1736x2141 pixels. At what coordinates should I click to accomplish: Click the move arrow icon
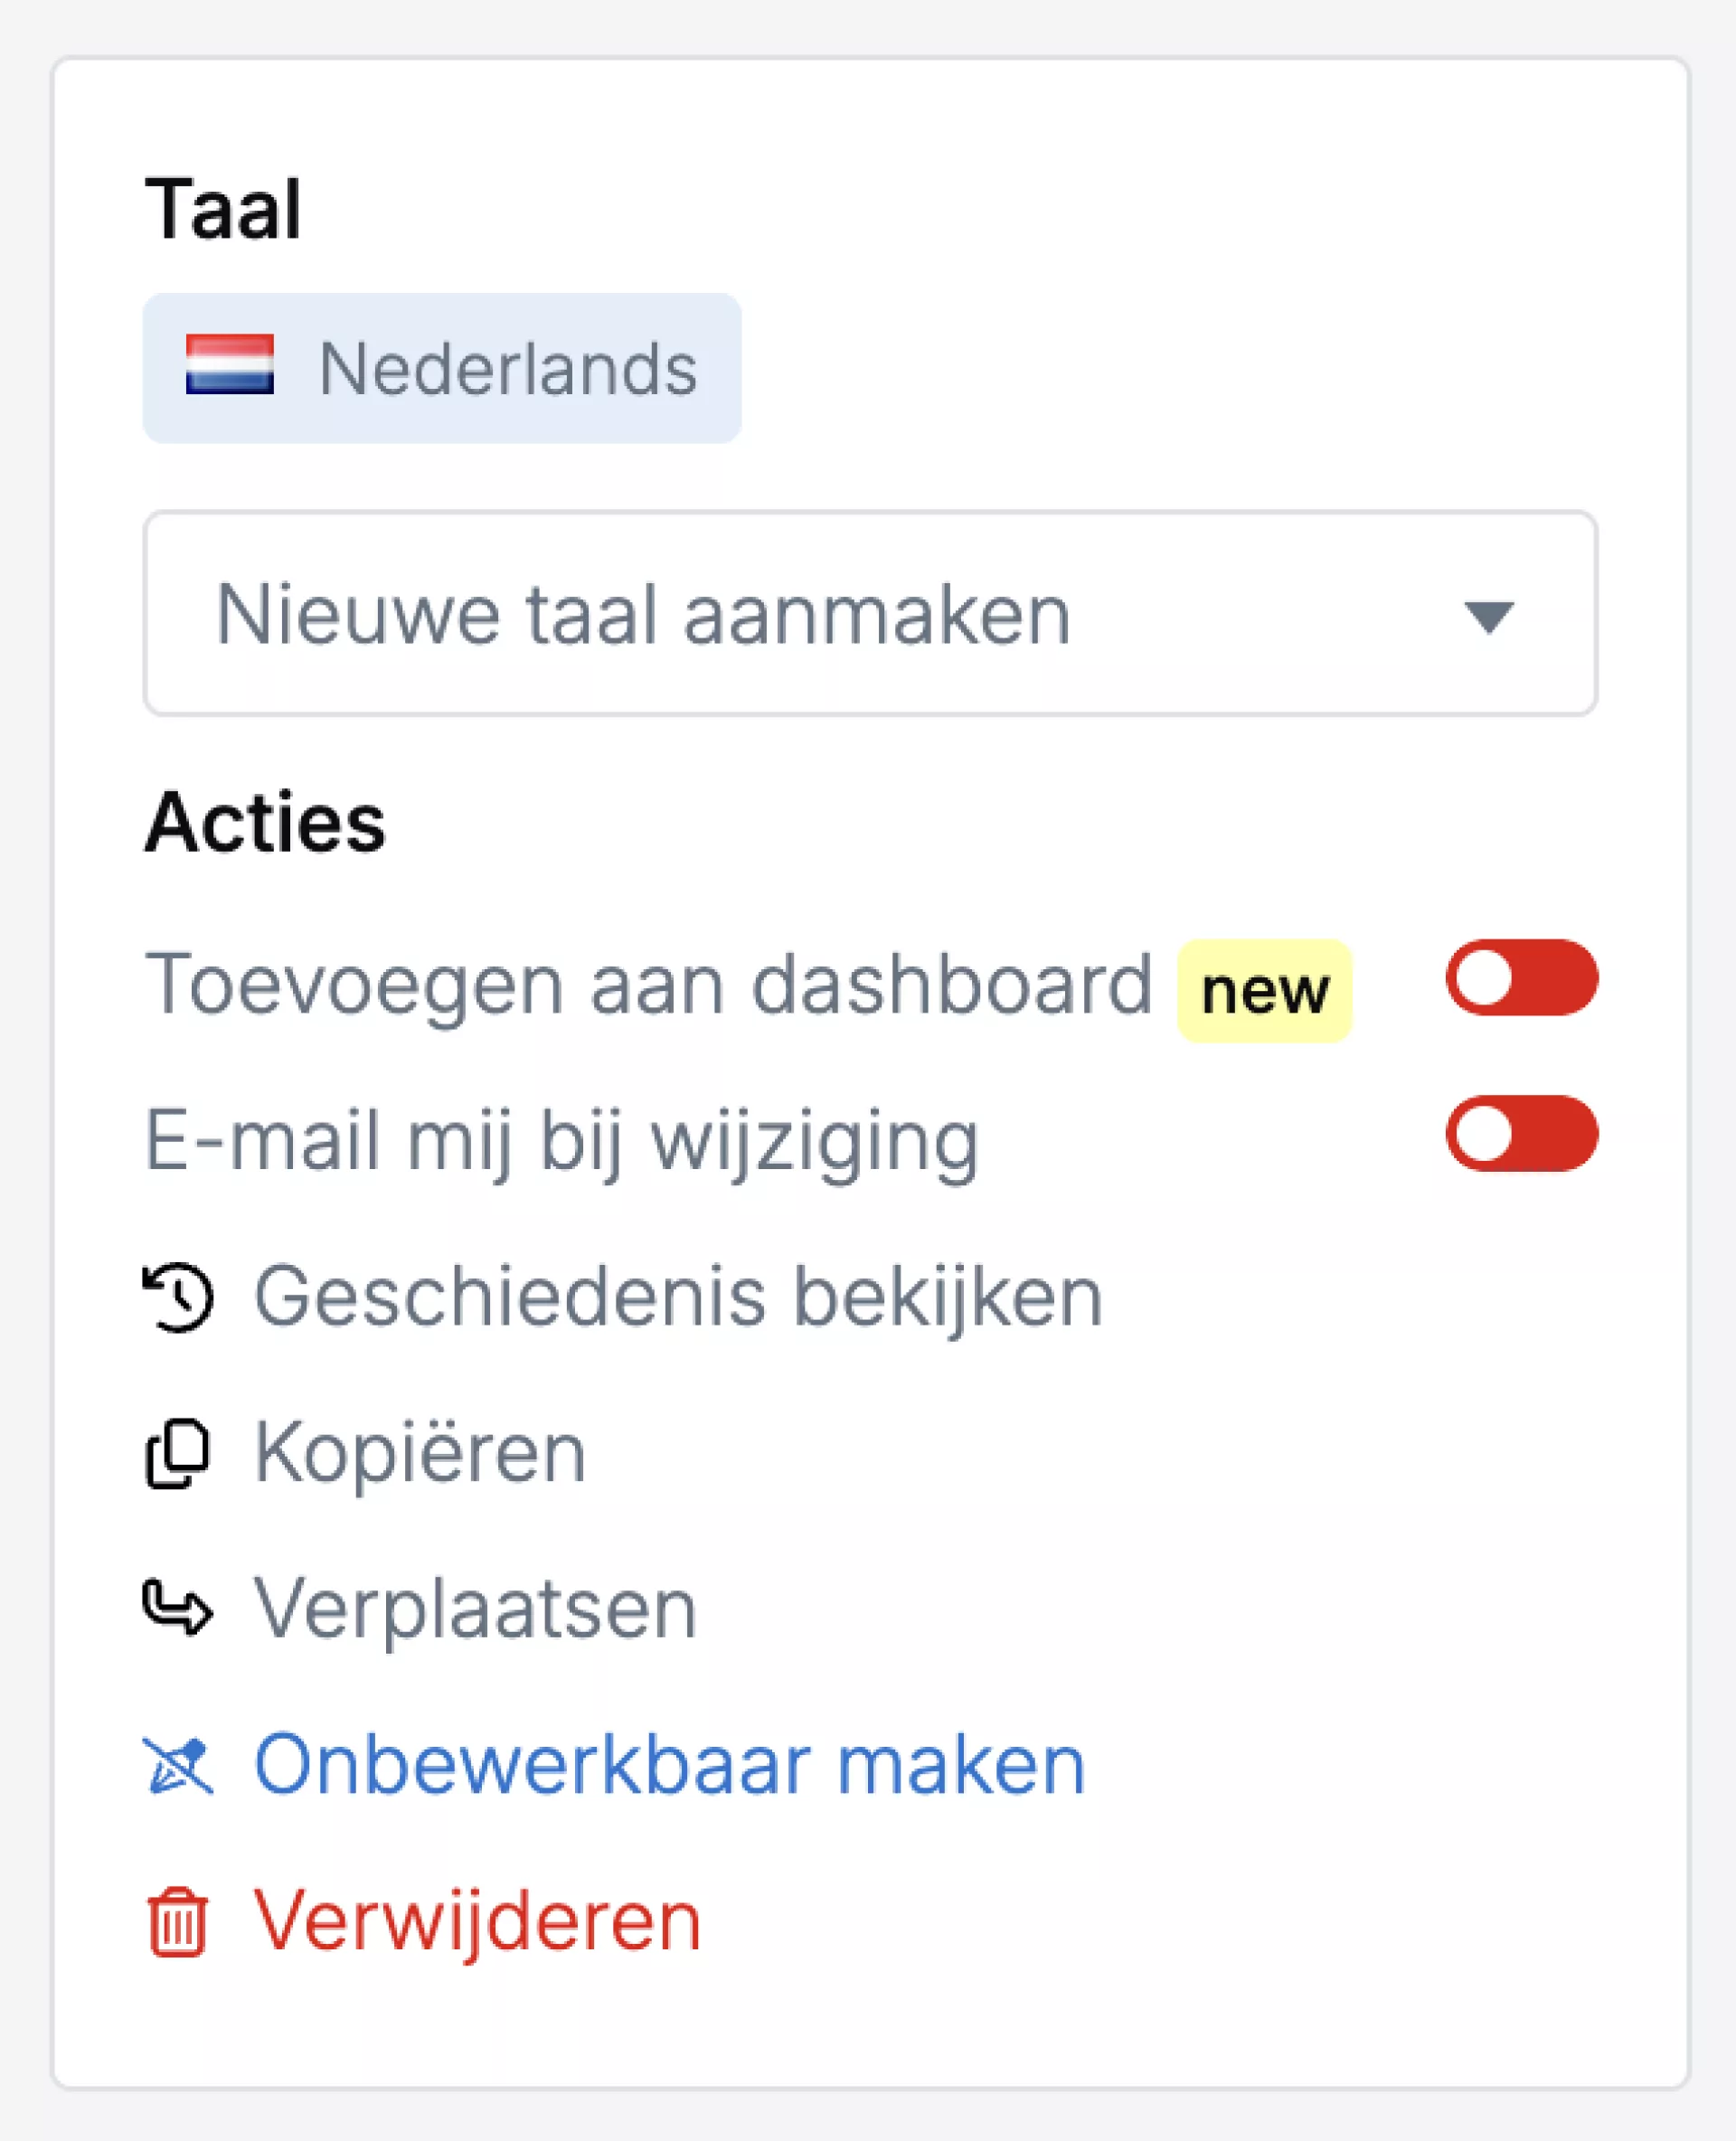pos(178,1608)
